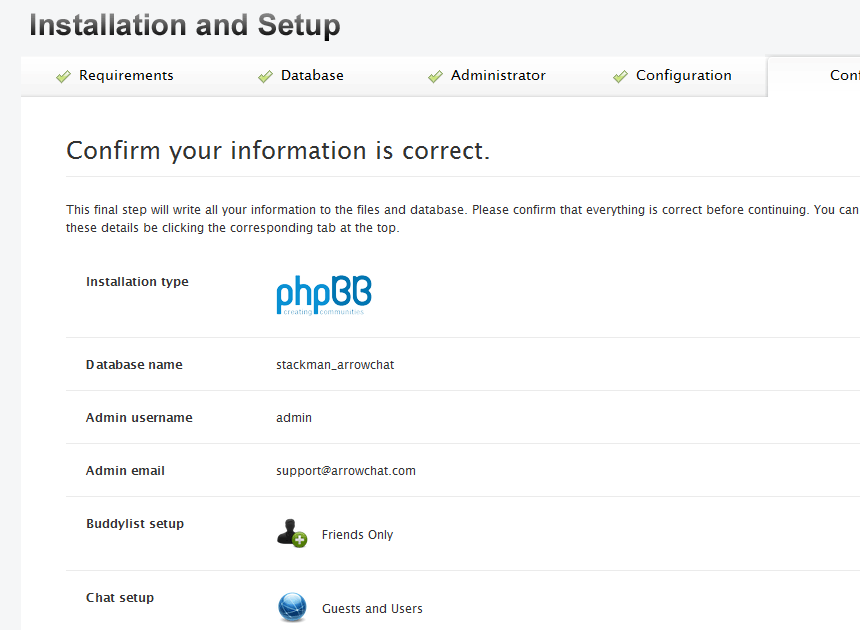
Task: Click the green checkmark beside Requirements
Action: [x=63, y=76]
